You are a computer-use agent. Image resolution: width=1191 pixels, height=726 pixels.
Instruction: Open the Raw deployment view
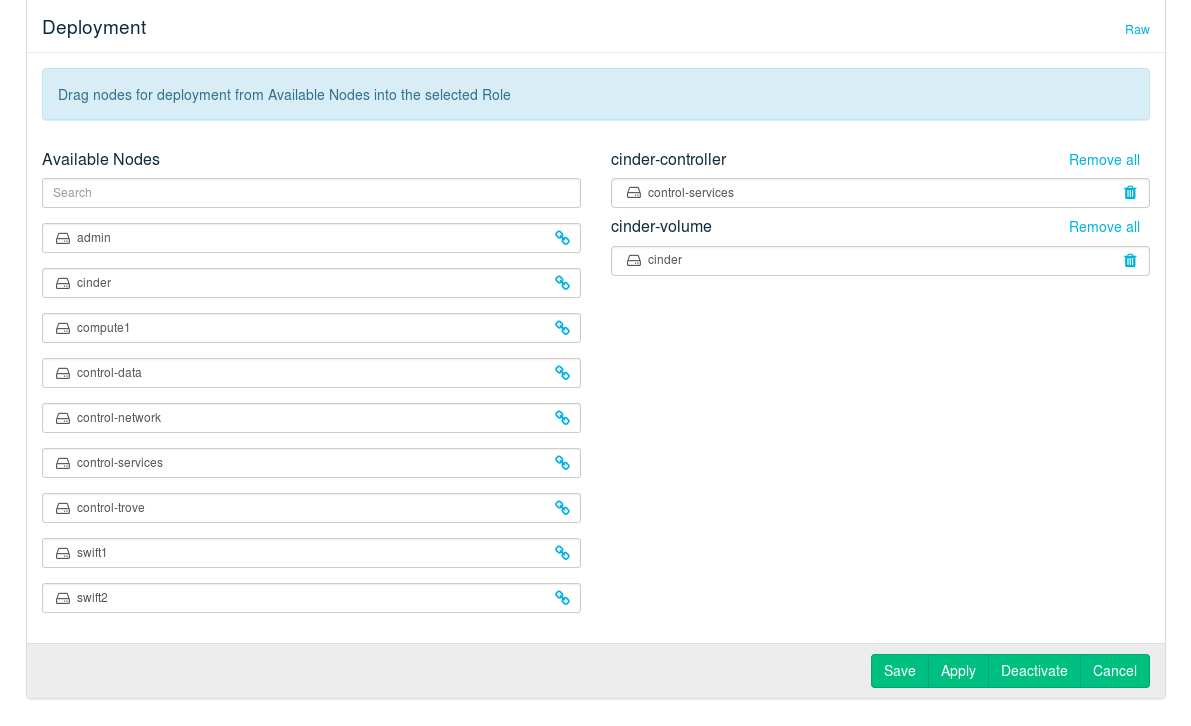[x=1137, y=30]
